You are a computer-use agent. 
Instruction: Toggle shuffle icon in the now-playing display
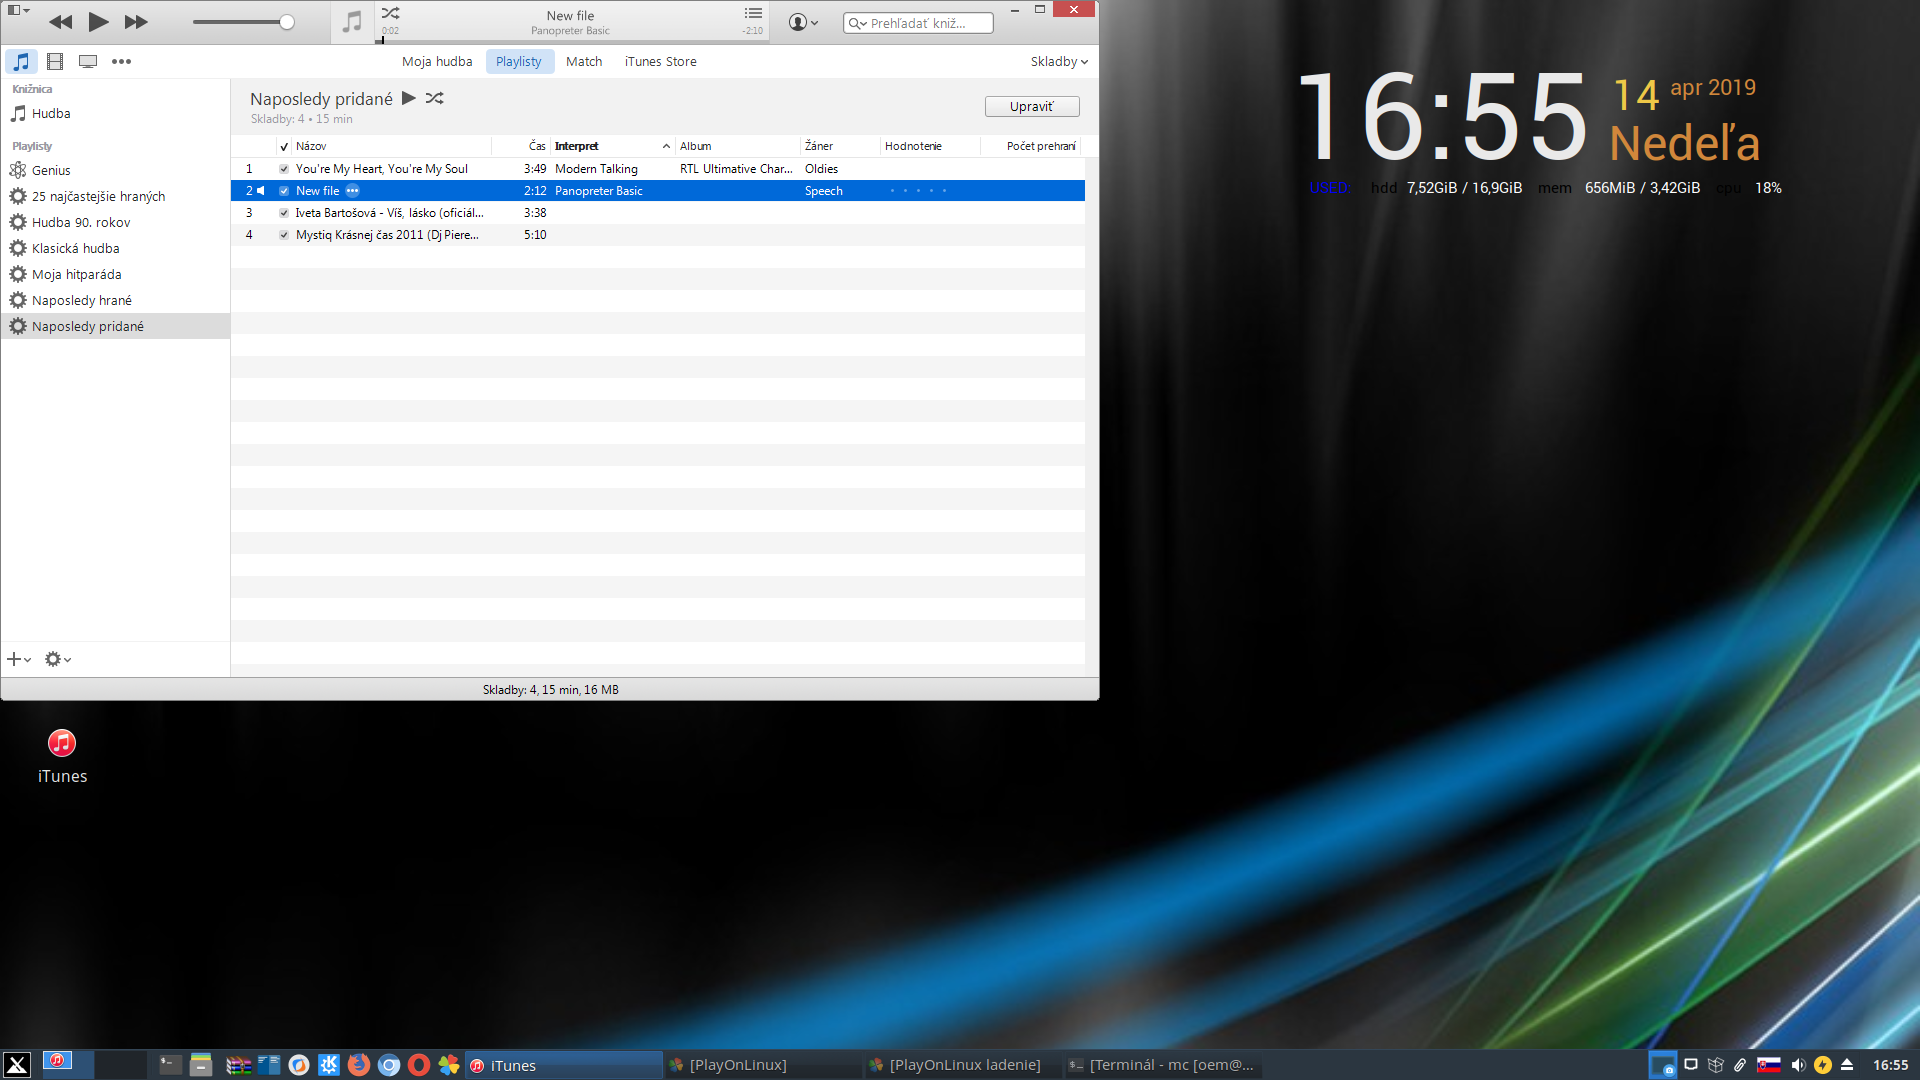coord(391,13)
